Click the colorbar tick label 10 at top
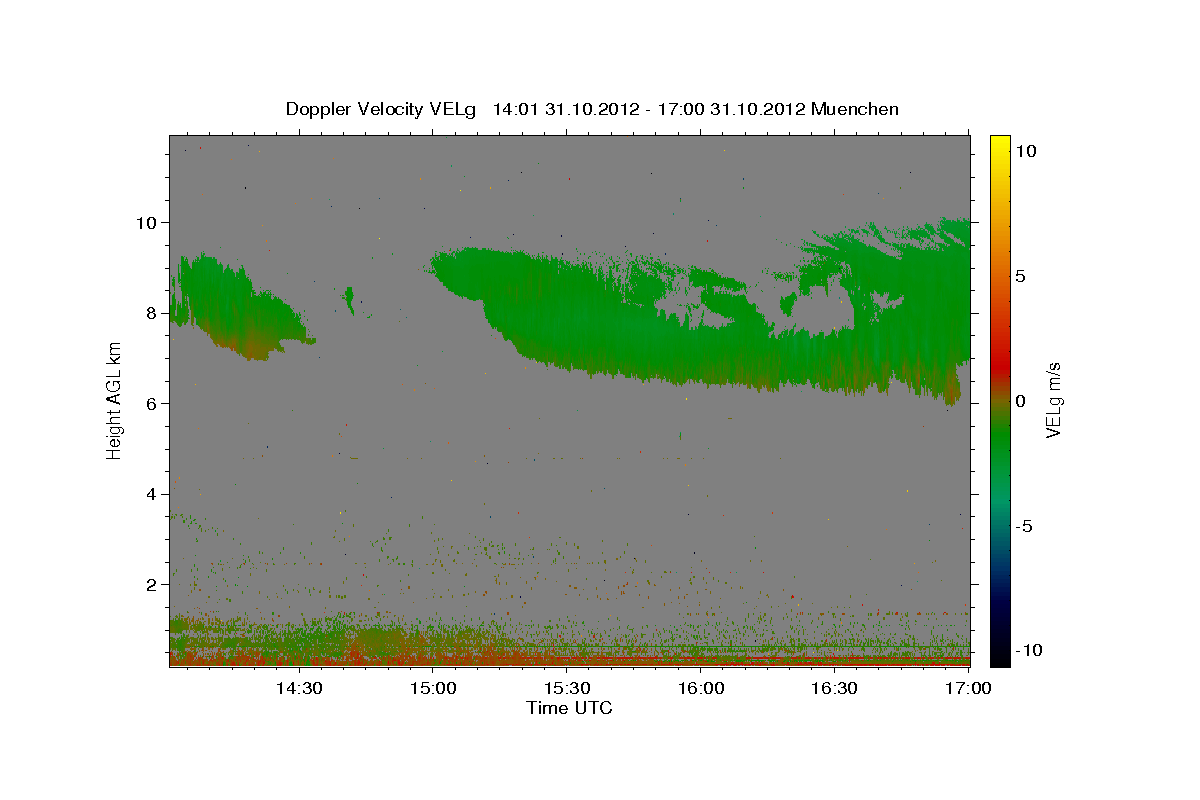The image size is (1200, 800). tap(1026, 151)
